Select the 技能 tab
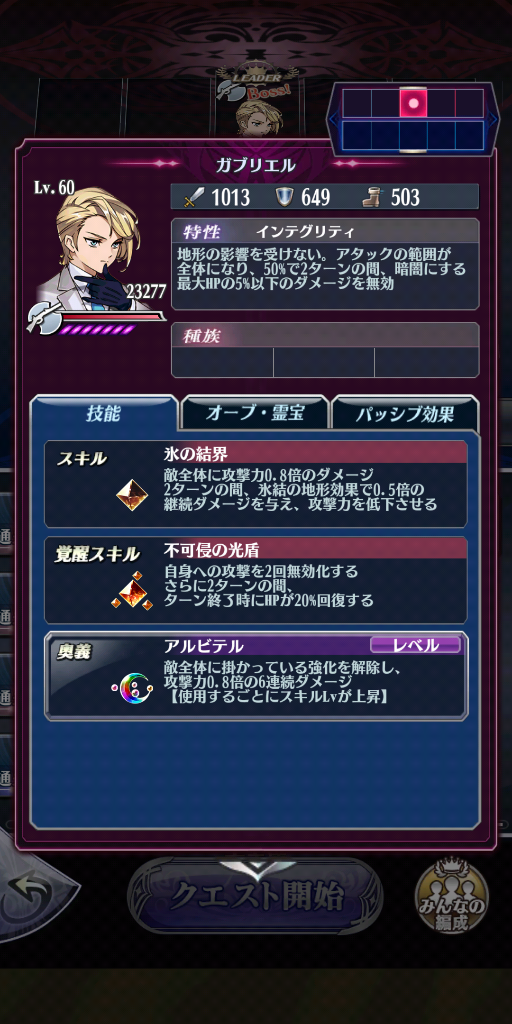This screenshot has height=1024, width=512. [104, 413]
